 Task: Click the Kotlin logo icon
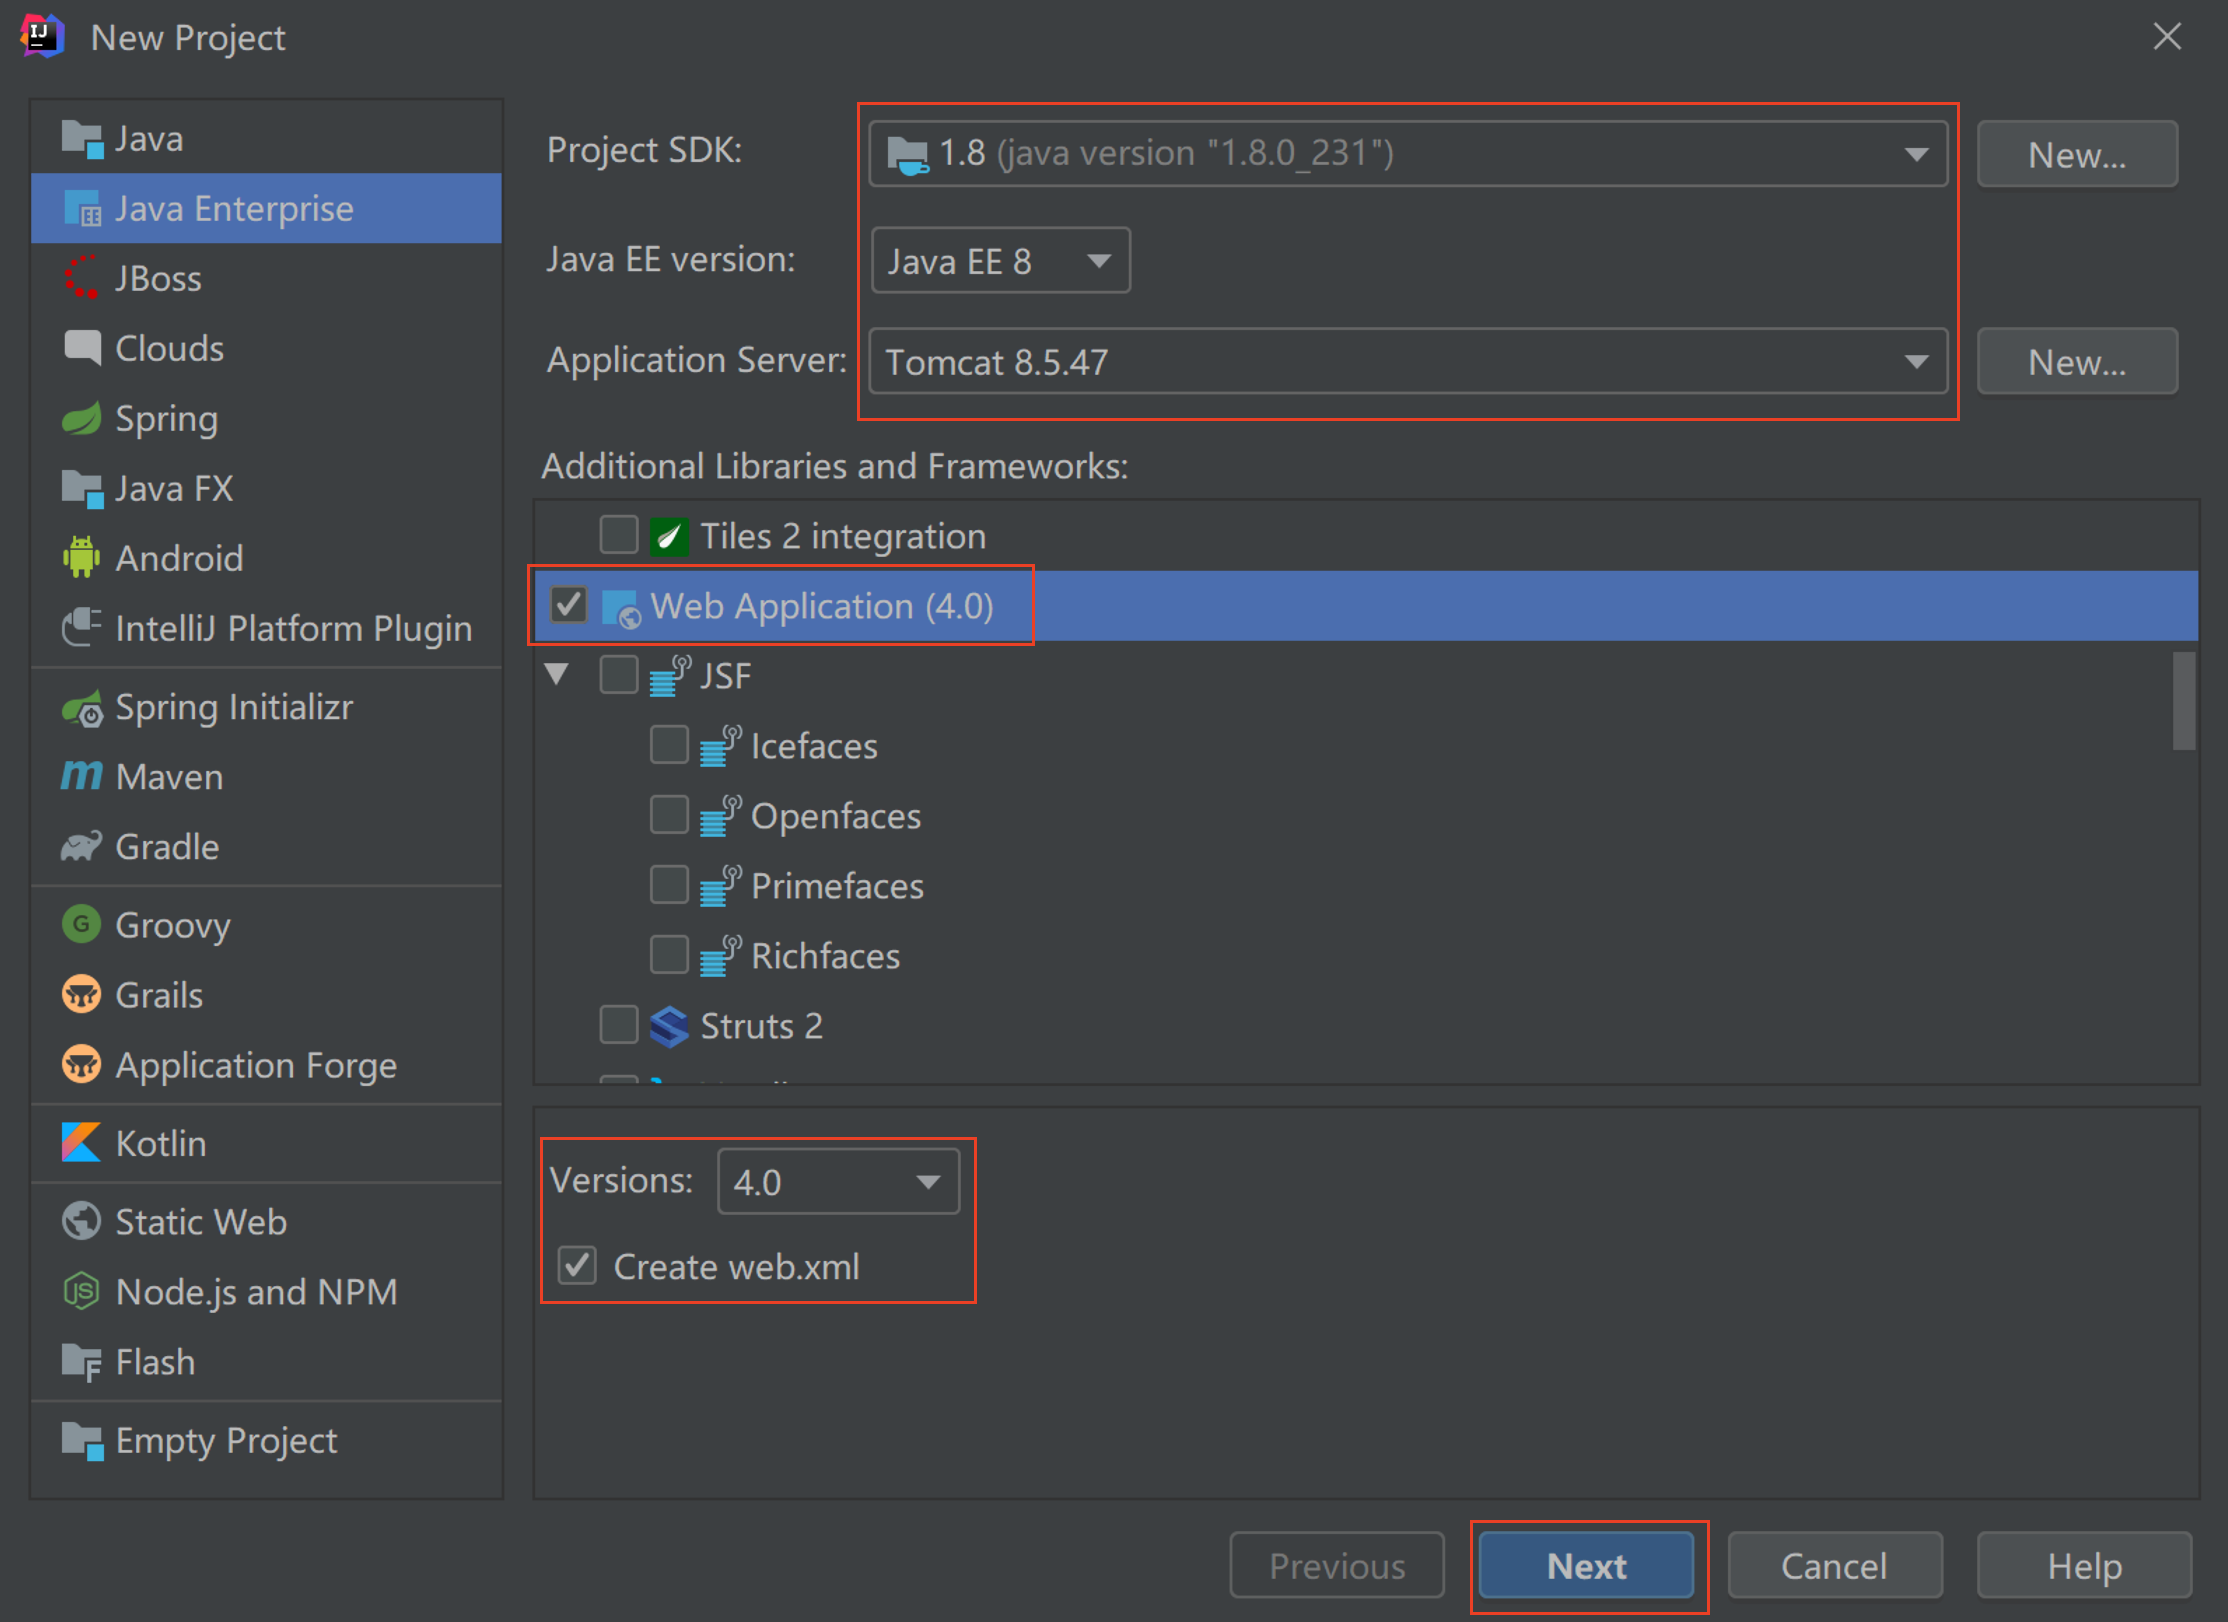(81, 1143)
